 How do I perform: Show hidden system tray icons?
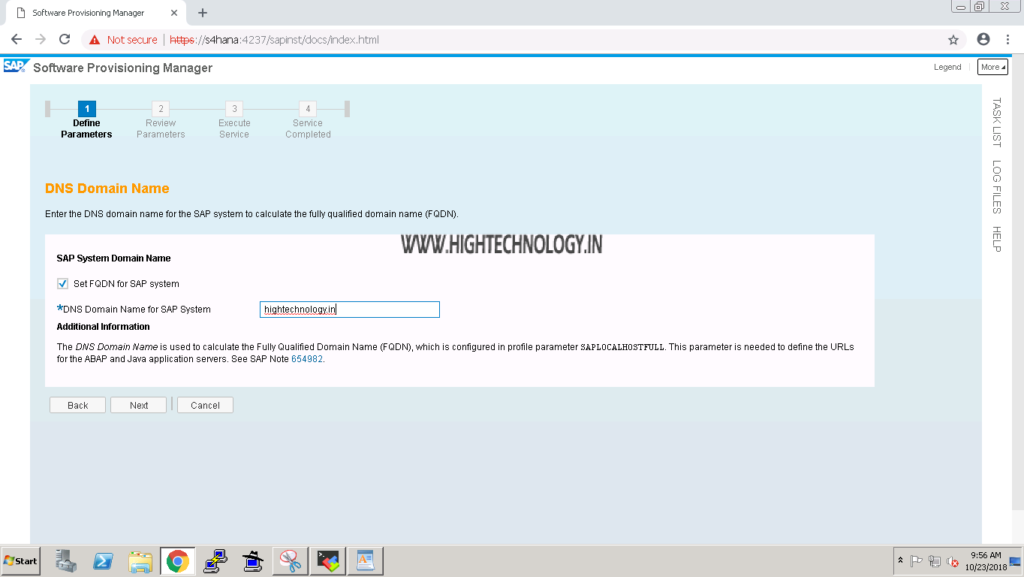[901, 561]
